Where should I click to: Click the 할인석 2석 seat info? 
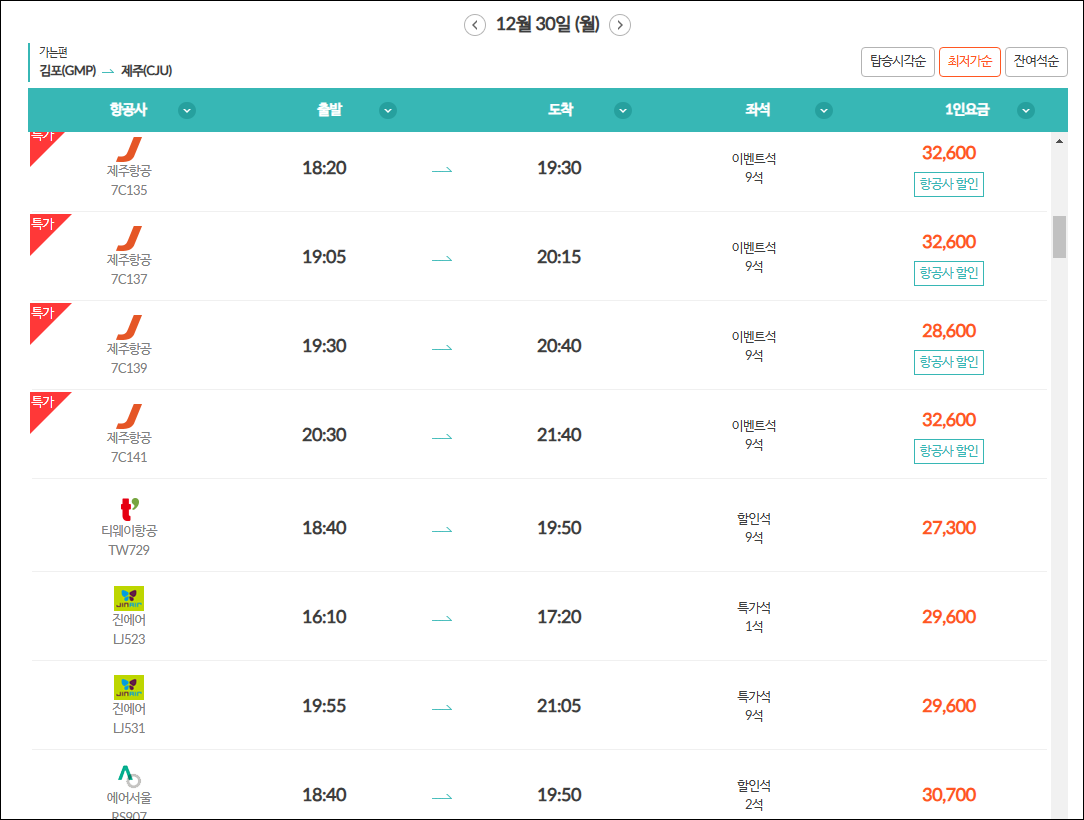tap(754, 795)
